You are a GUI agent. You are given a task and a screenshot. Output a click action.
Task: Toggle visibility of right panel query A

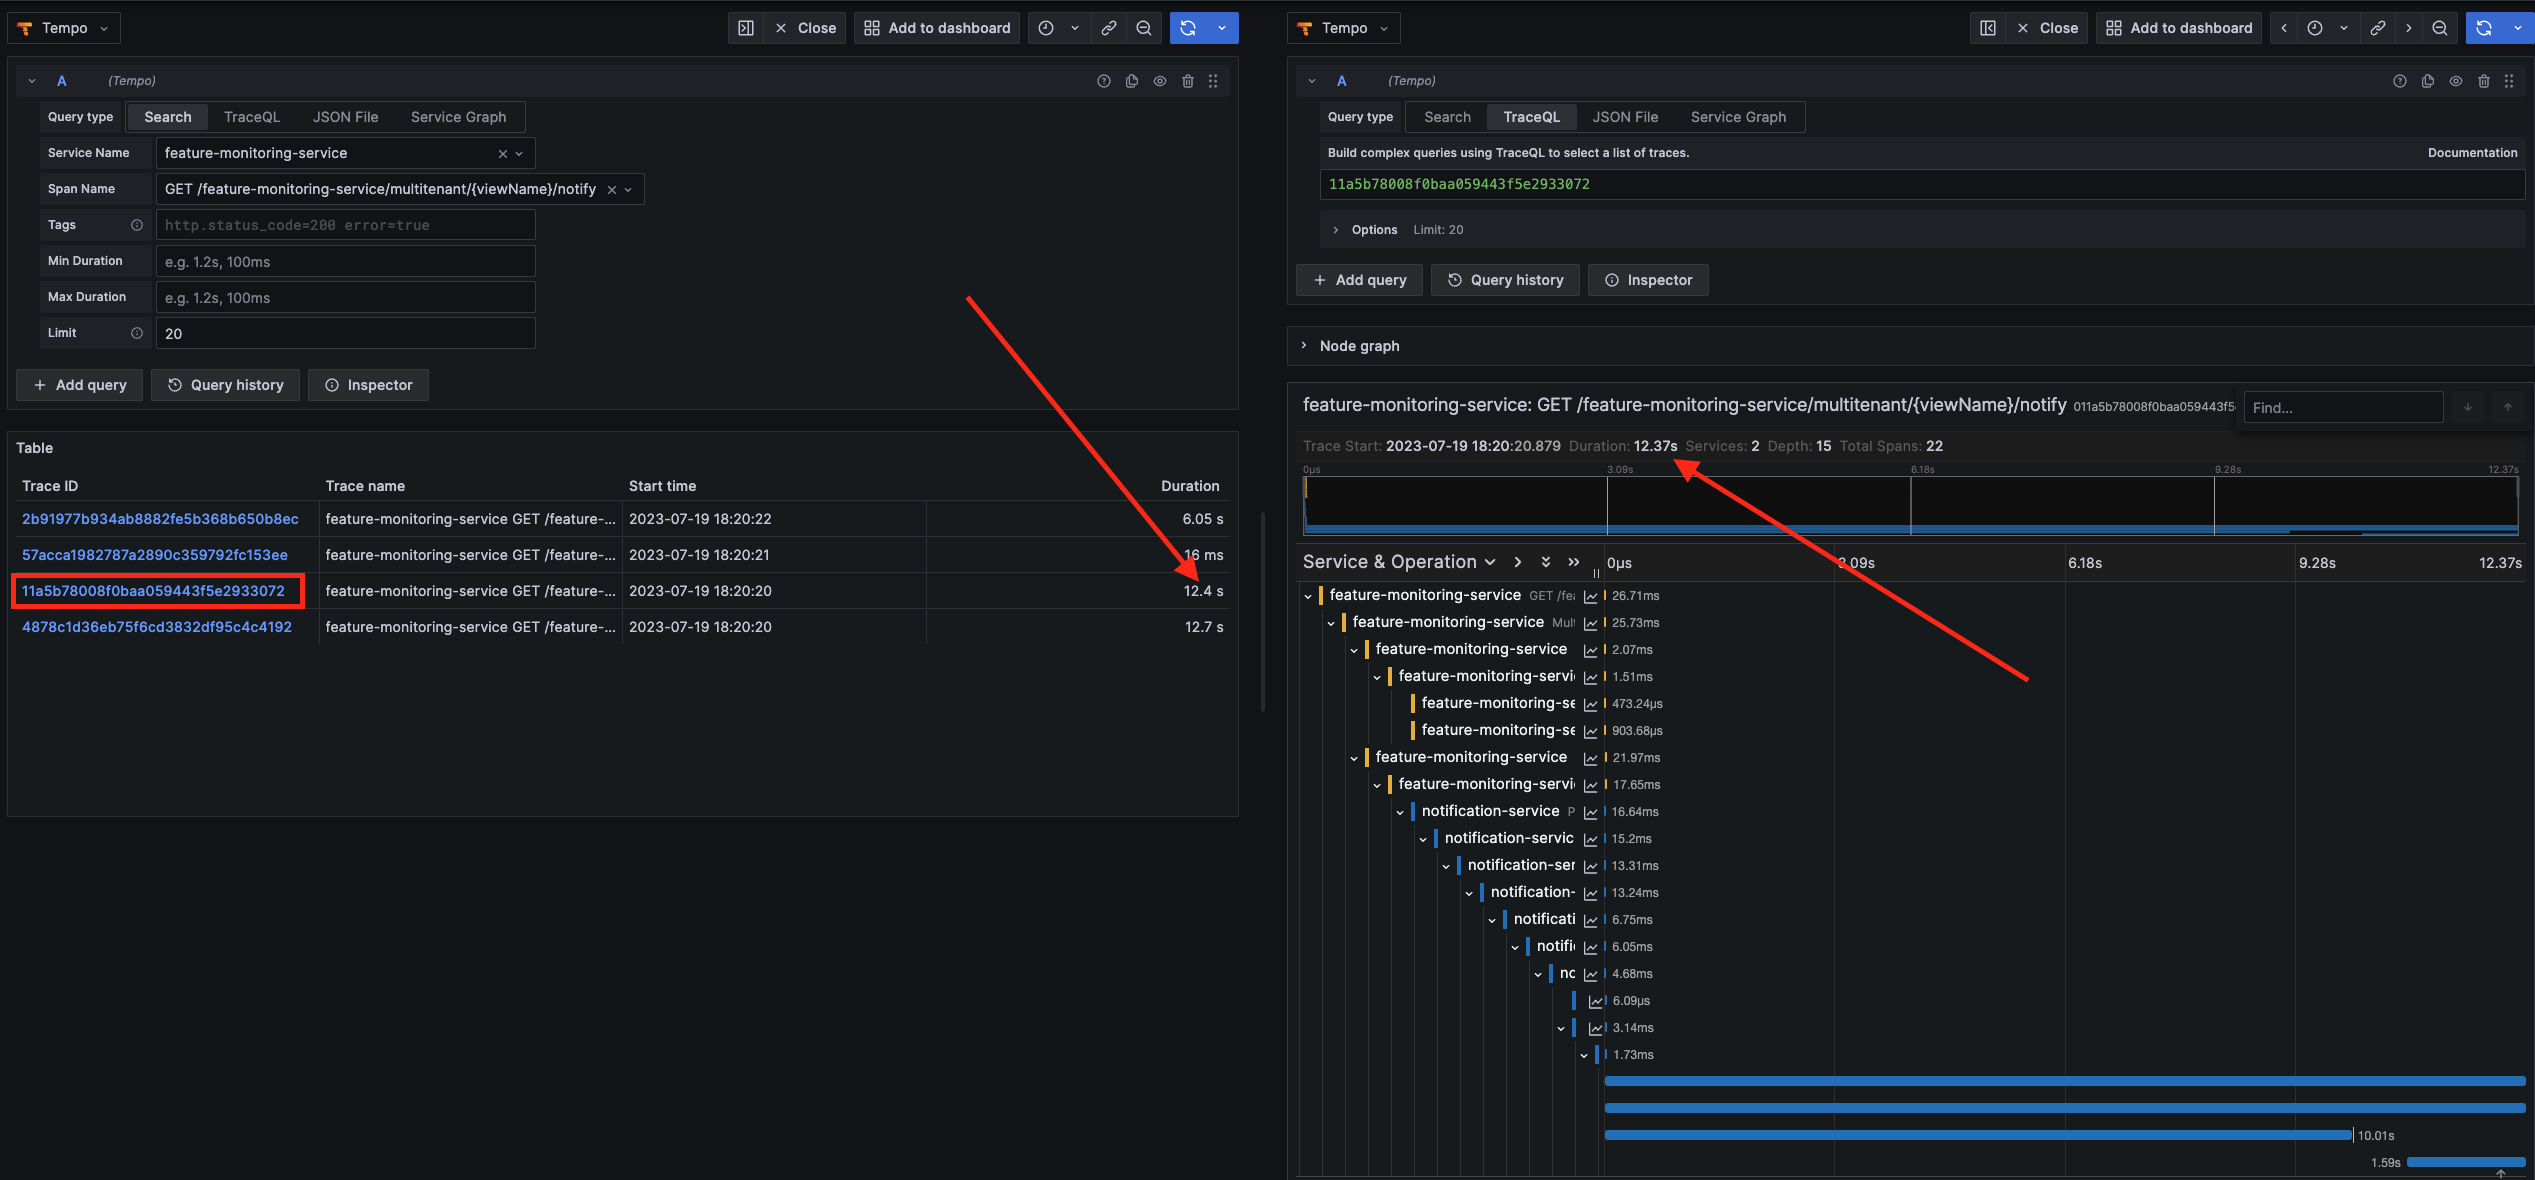(x=2456, y=81)
